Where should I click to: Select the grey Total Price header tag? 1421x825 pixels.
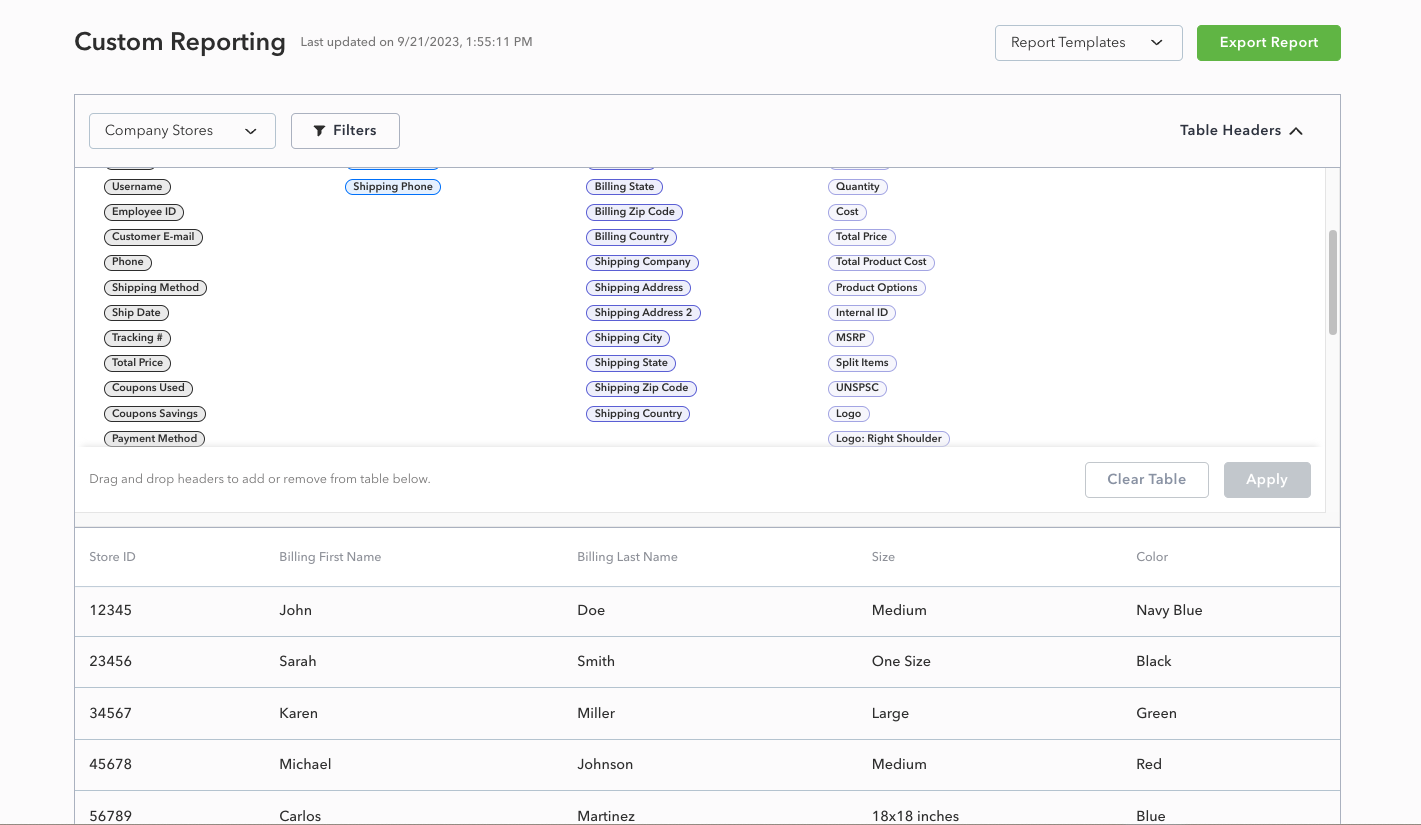pos(137,363)
